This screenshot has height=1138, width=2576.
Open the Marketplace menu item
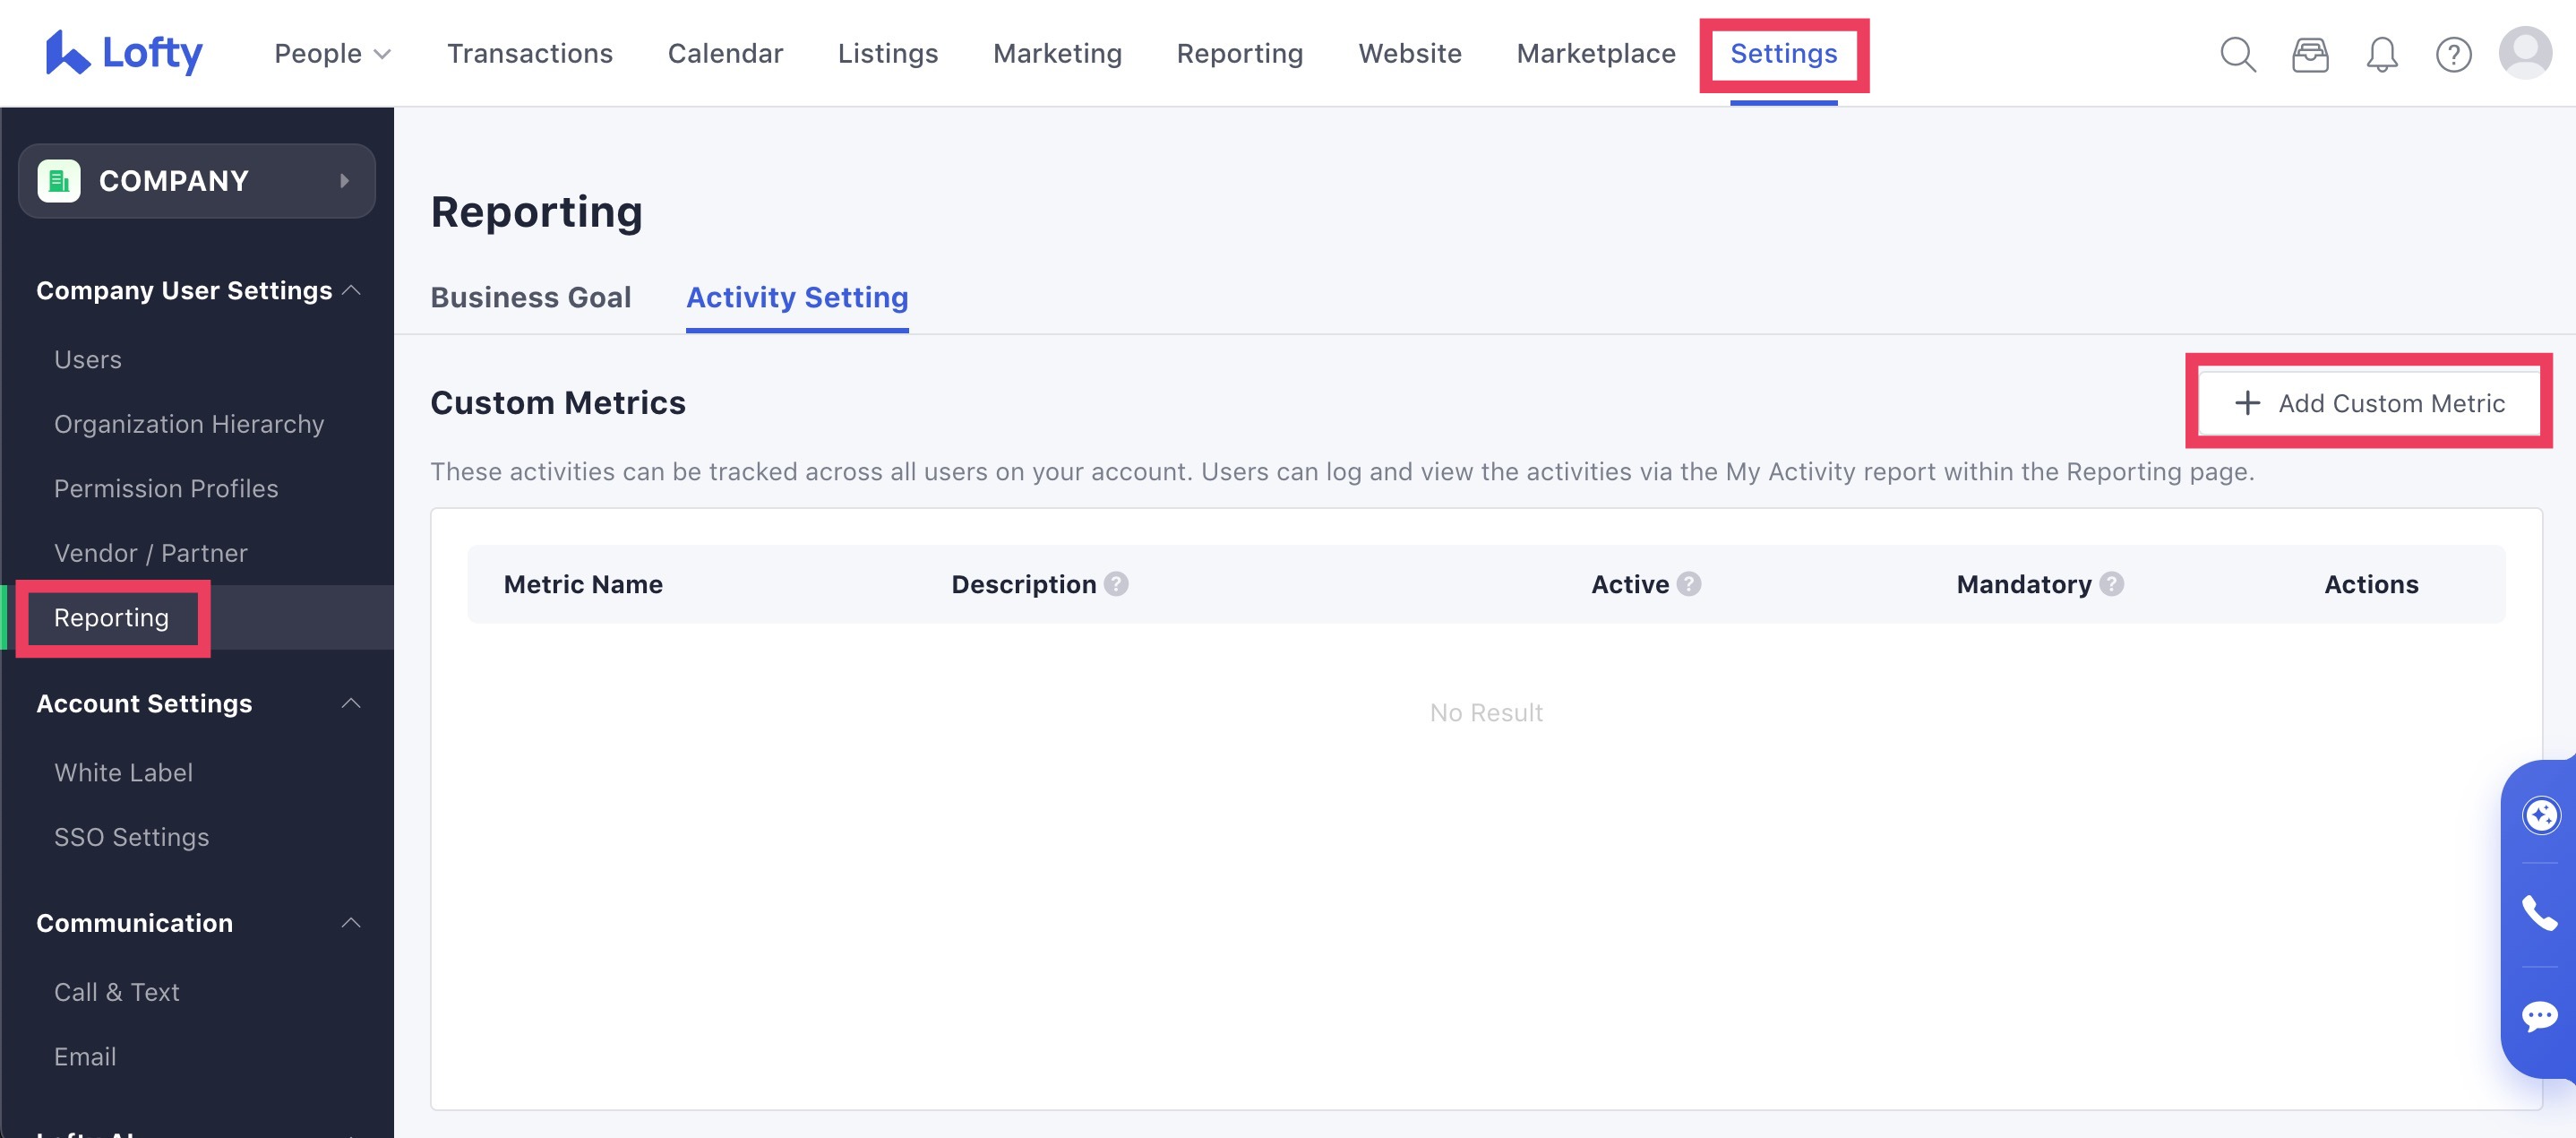click(1595, 53)
